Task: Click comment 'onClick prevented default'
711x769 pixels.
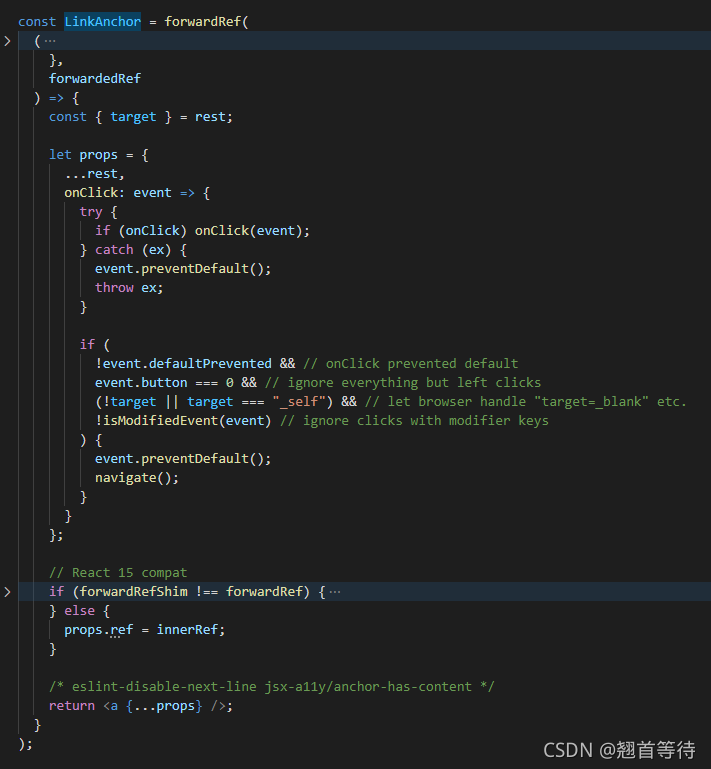Action: point(411,363)
